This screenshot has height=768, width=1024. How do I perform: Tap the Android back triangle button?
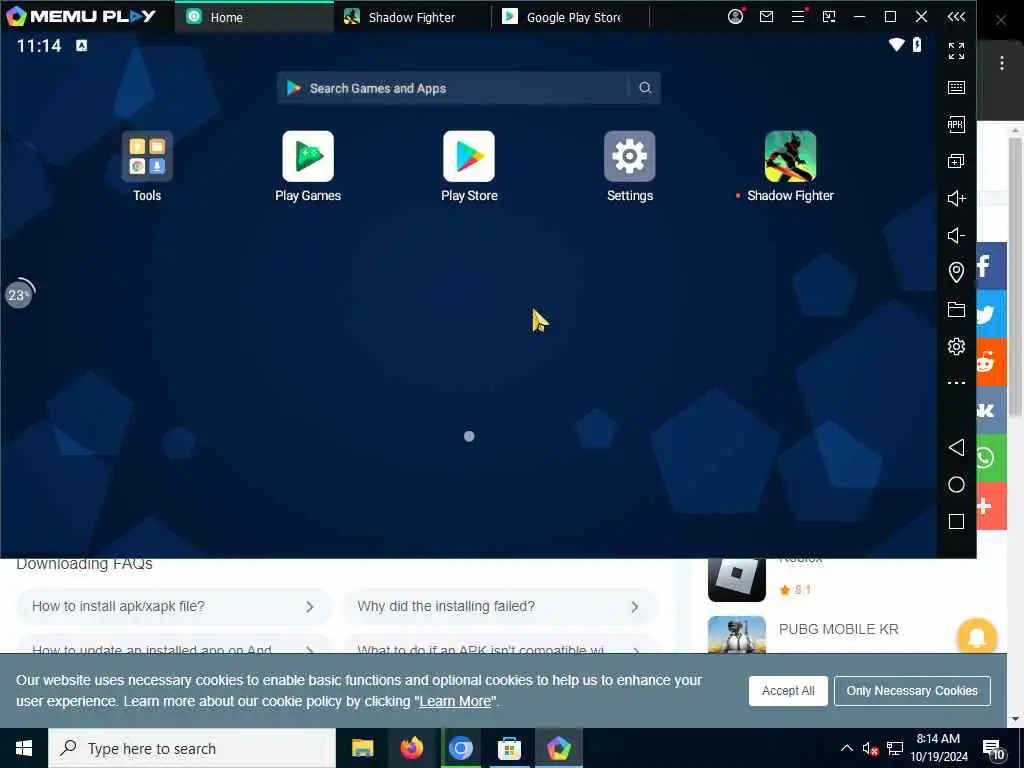coord(956,447)
